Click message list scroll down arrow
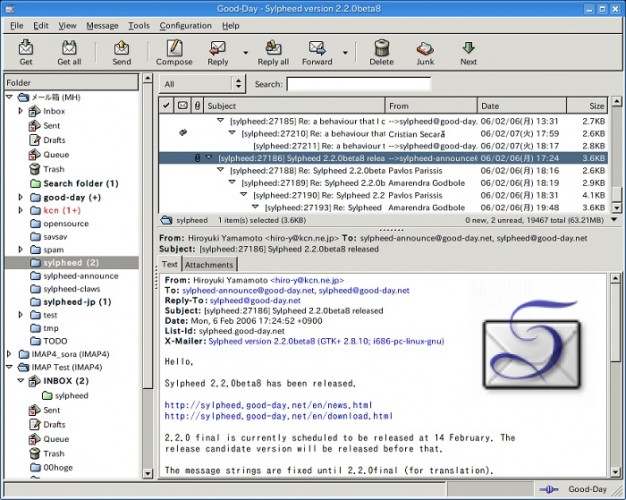This screenshot has height=500, width=626. pyautogui.click(x=616, y=207)
